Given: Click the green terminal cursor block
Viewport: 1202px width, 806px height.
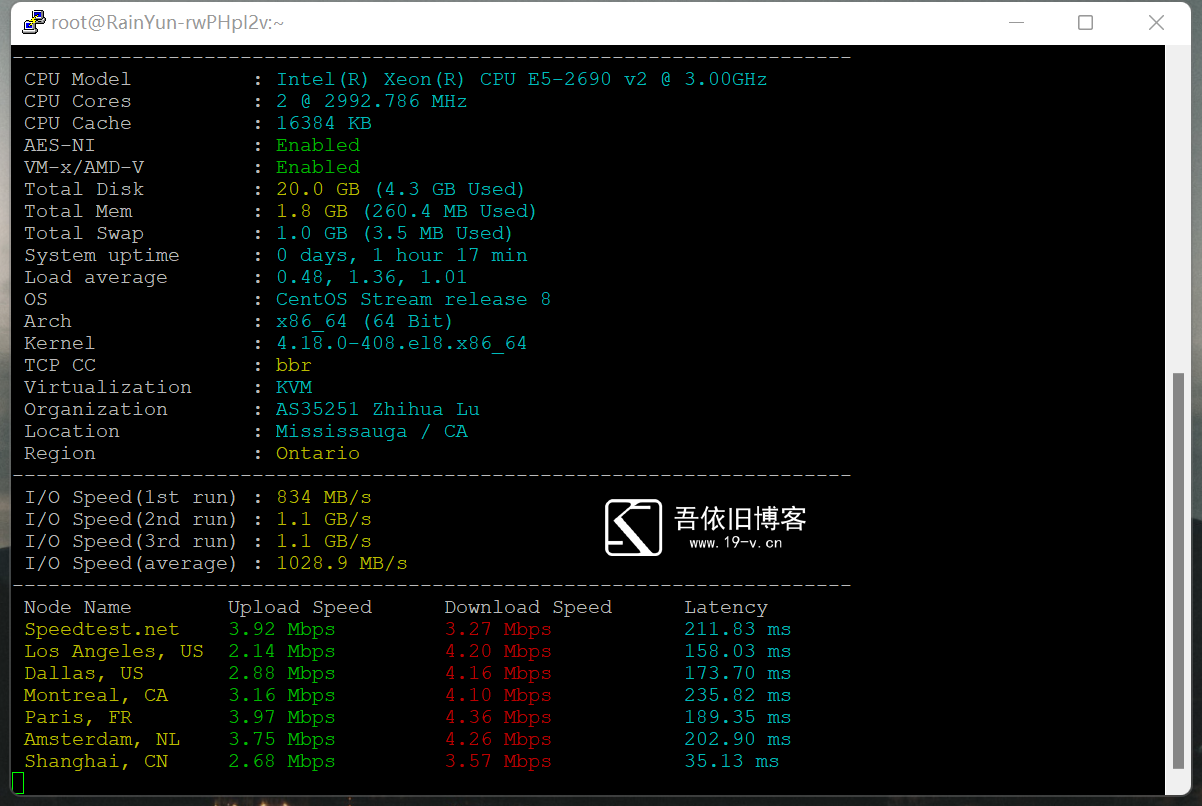Looking at the screenshot, I should click(17, 783).
